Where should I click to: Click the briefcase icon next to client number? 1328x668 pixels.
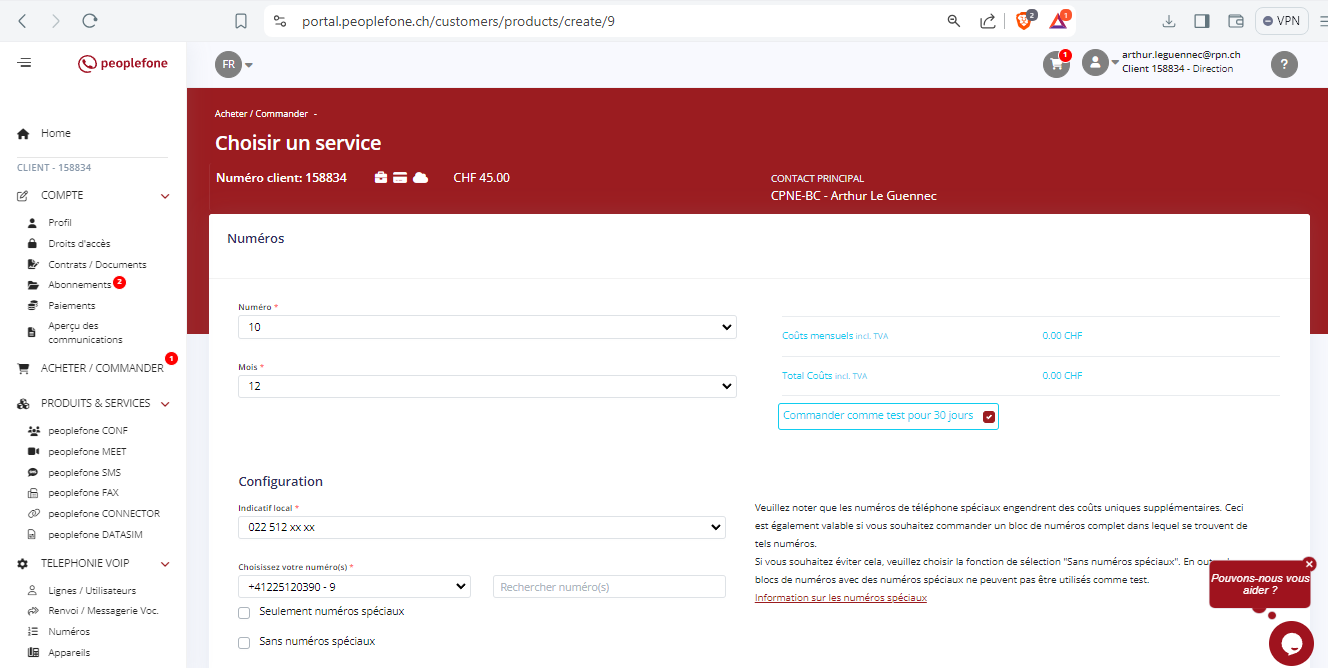click(381, 178)
